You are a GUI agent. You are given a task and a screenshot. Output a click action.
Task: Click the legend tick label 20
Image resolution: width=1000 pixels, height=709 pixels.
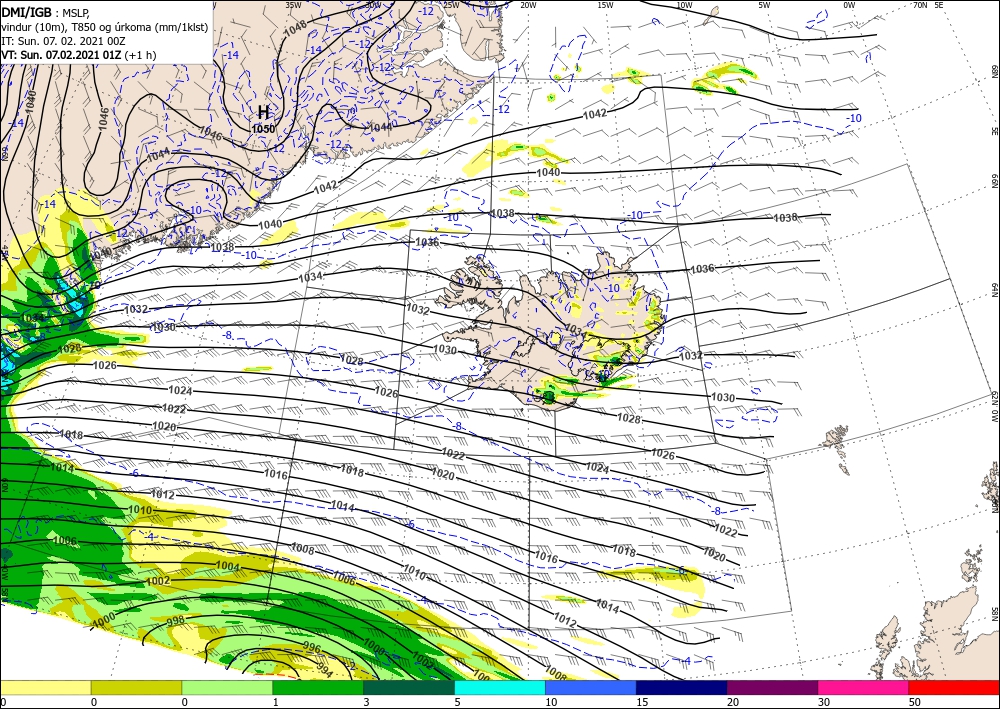click(x=733, y=702)
